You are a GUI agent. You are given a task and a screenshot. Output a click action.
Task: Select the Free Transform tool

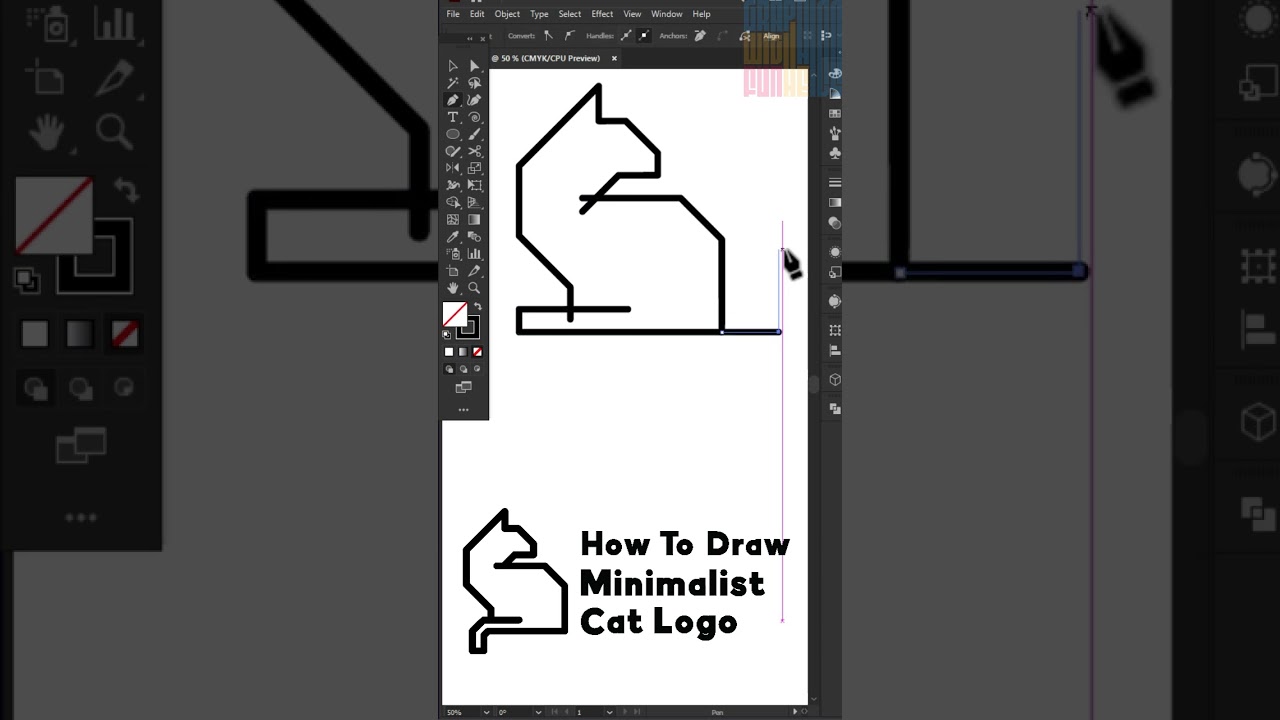pyautogui.click(x=474, y=185)
